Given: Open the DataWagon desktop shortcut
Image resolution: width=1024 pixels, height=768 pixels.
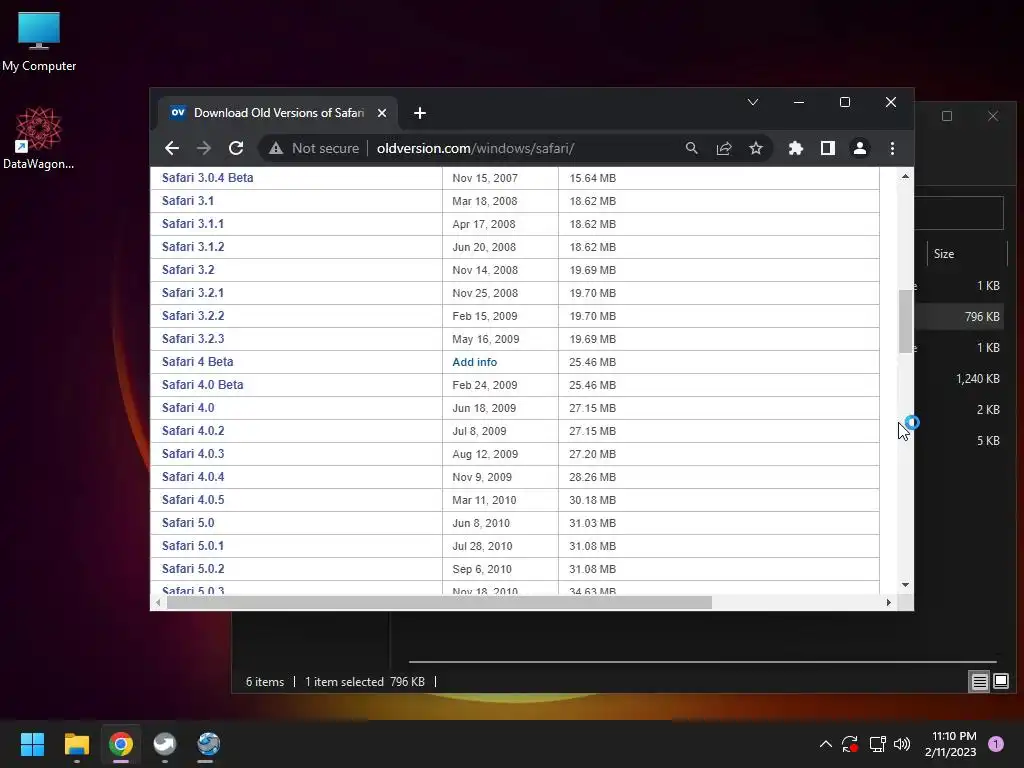Looking at the screenshot, I should click(39, 138).
